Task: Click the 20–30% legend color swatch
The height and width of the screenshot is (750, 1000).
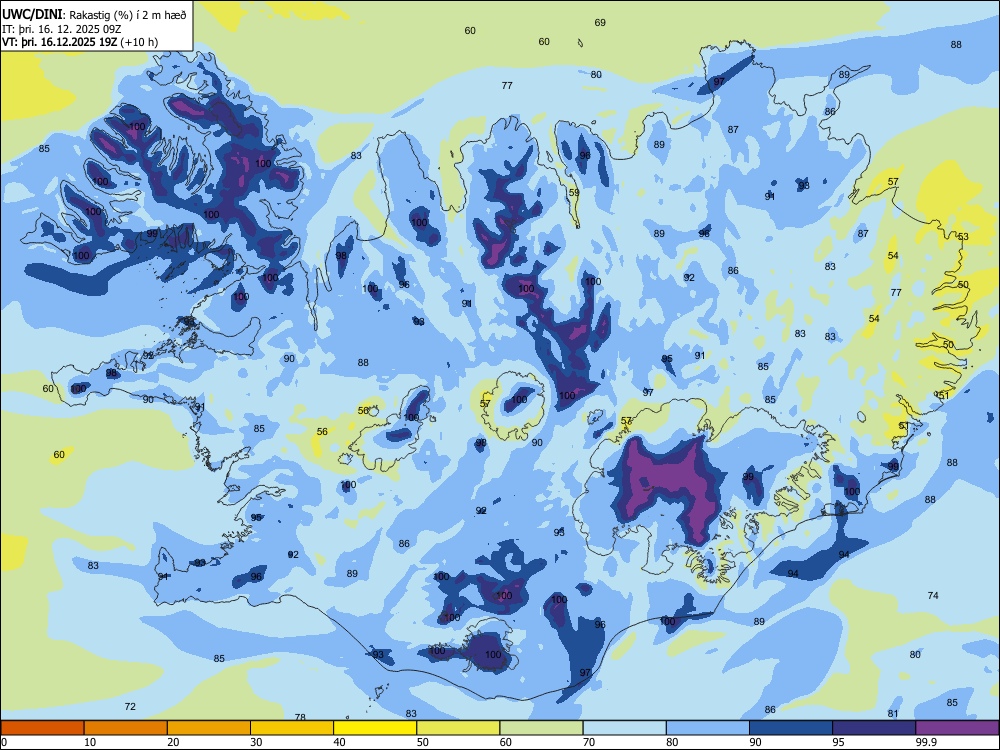Action: (209, 728)
